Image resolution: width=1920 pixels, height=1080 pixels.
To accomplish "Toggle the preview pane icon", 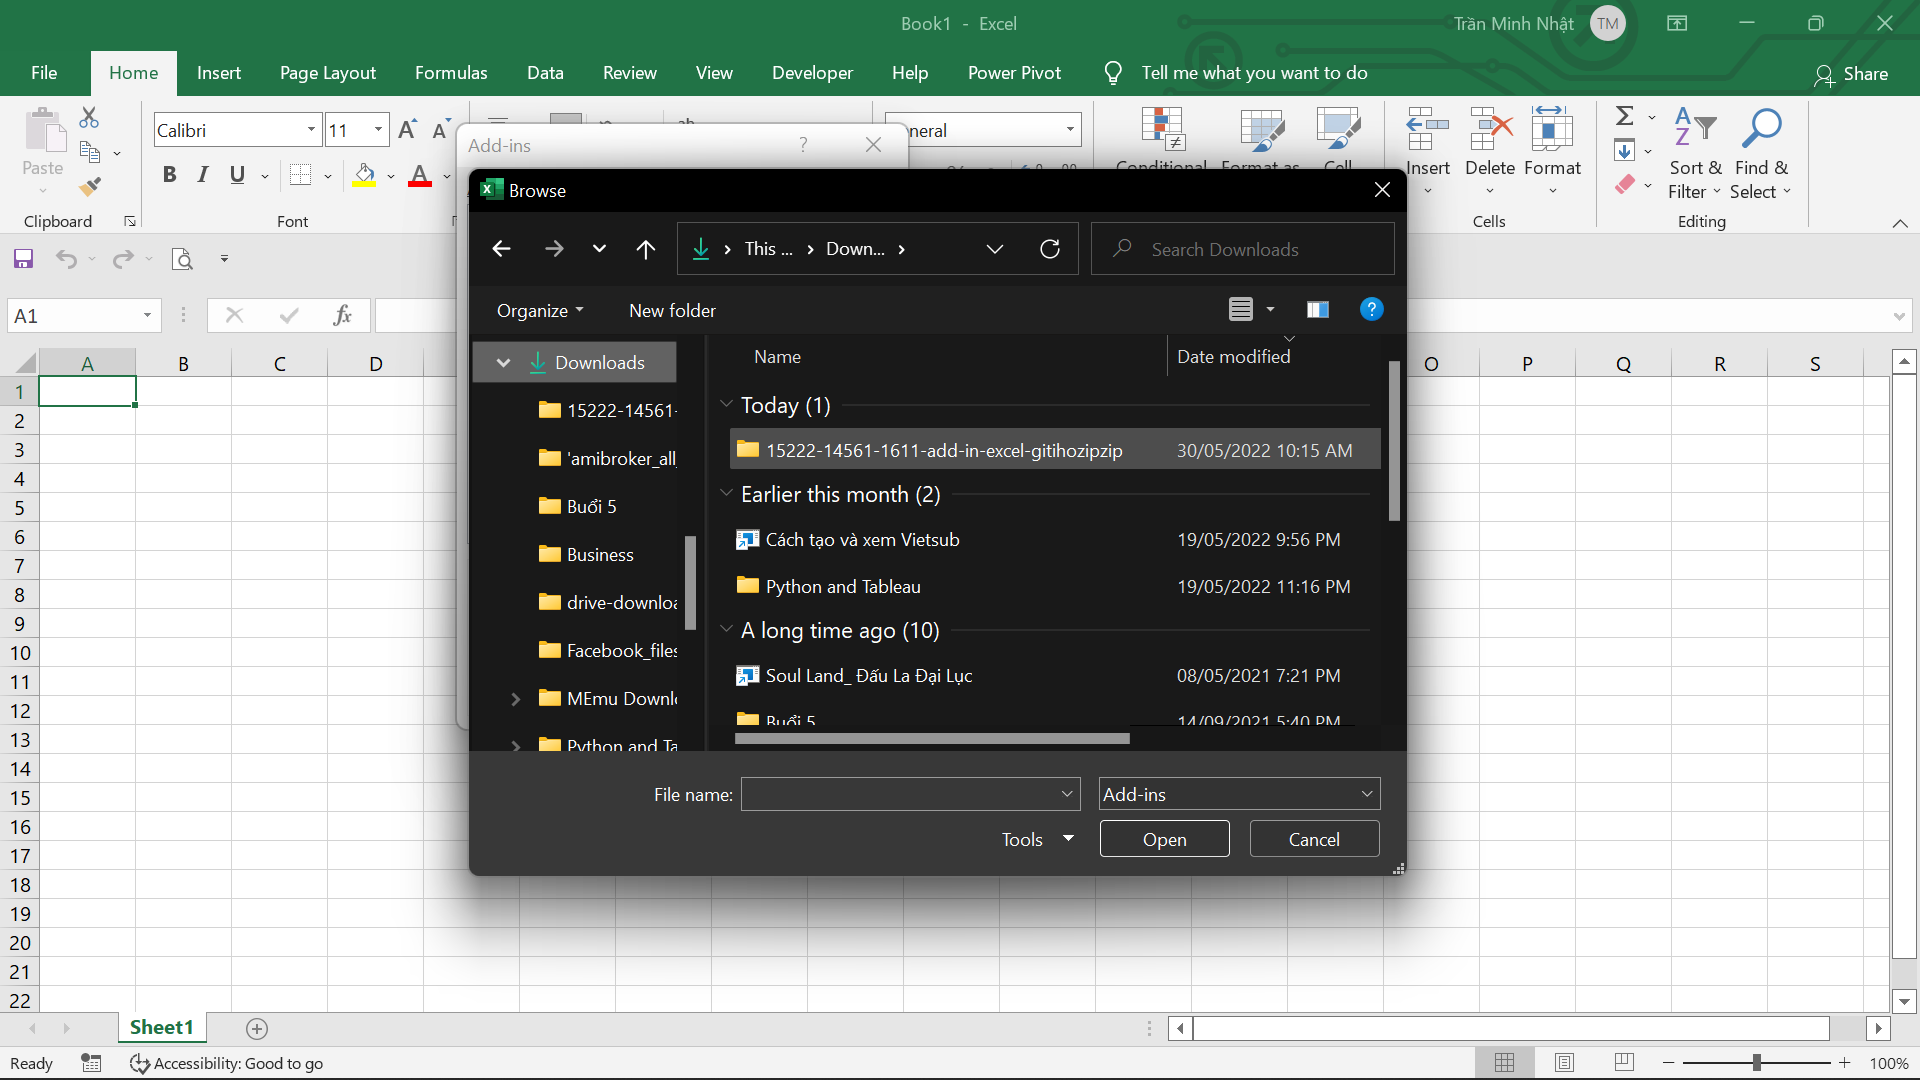I will pos(1318,310).
